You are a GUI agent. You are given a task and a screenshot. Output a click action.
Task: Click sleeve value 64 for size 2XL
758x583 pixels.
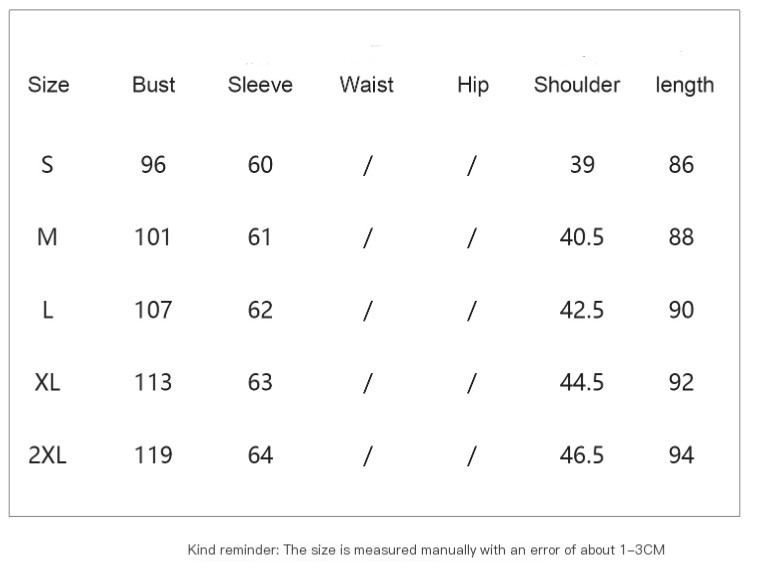260,455
